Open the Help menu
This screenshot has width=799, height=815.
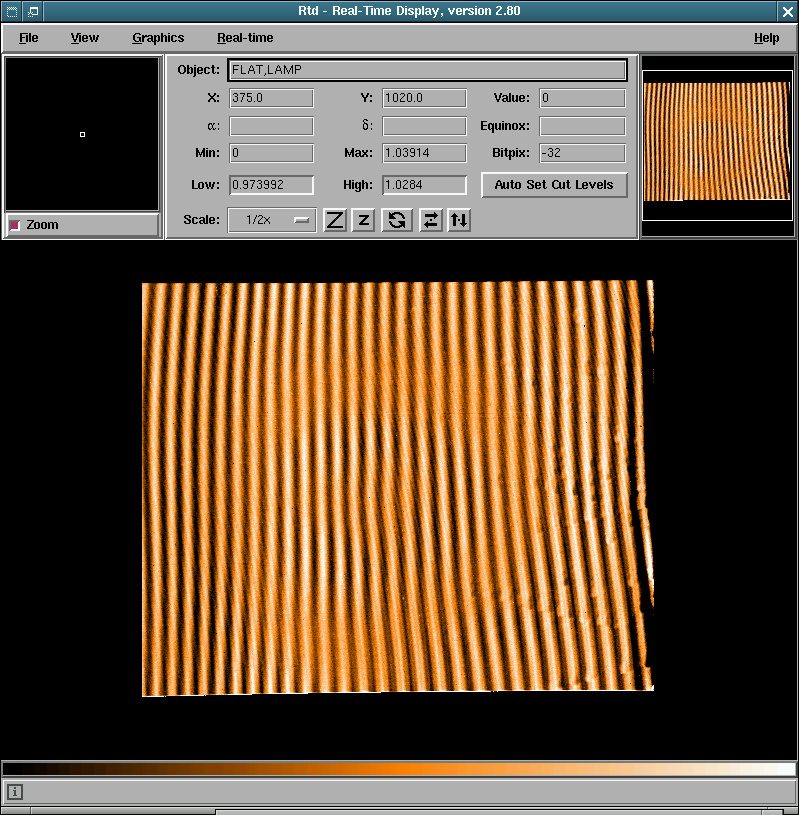(766, 38)
